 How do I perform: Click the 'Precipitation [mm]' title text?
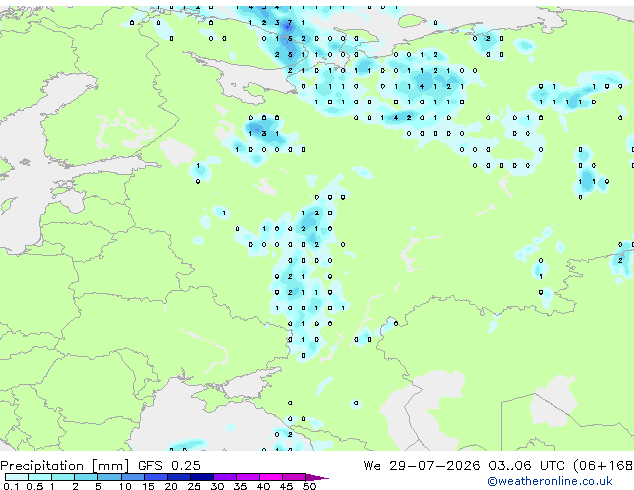coord(65,466)
